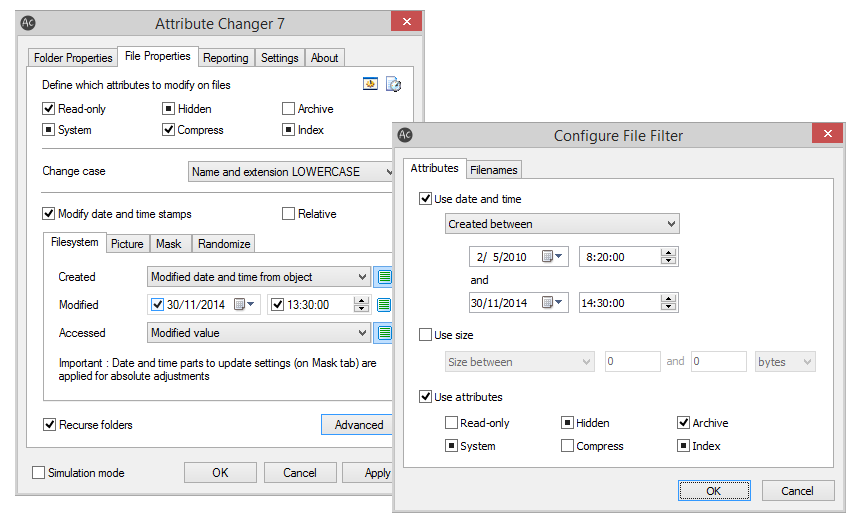860x530 pixels.
Task: Switch to Picture timestamp tab
Action: (127, 244)
